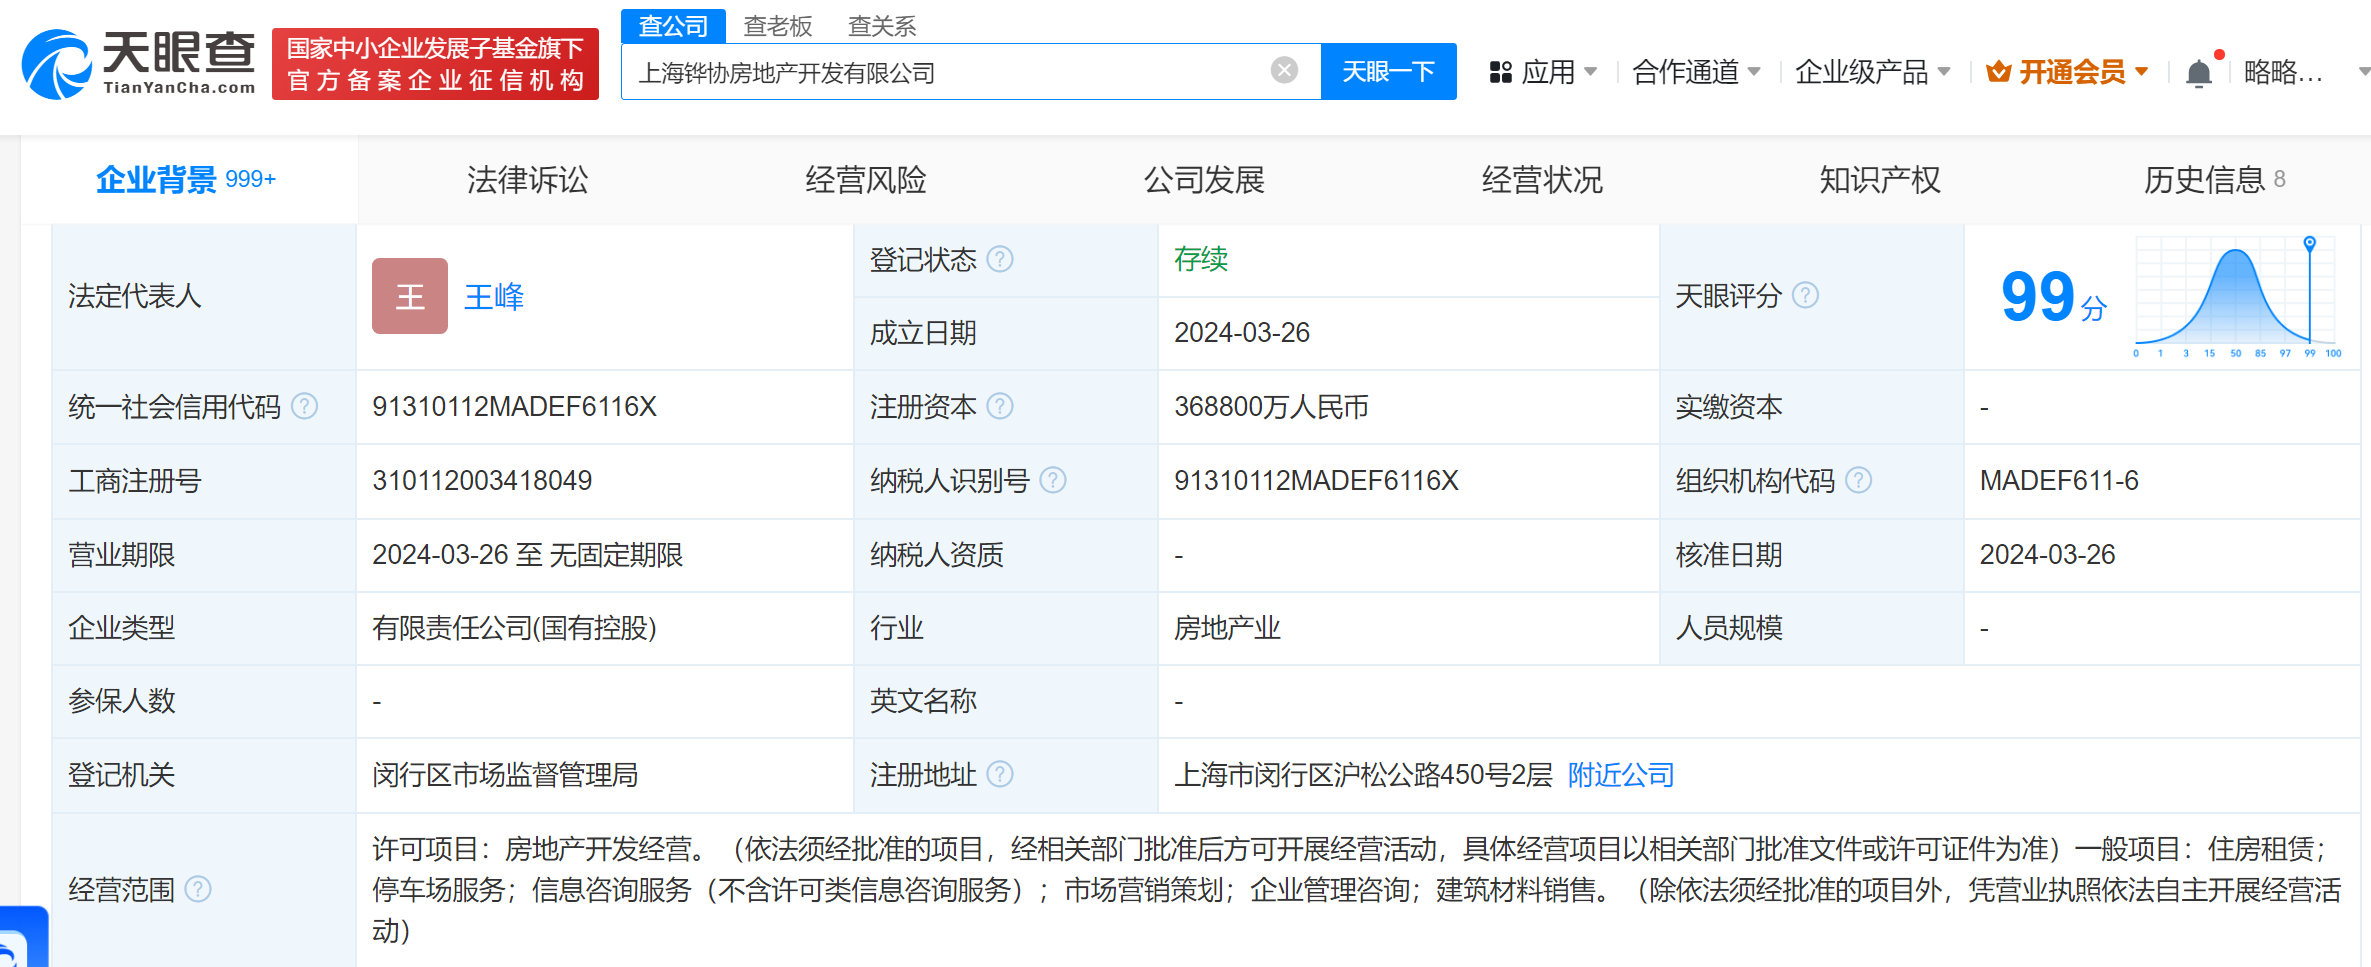Image resolution: width=2371 pixels, height=967 pixels.
Task: Click the red 国家中小企业发展子基金 banner
Action: [x=435, y=64]
